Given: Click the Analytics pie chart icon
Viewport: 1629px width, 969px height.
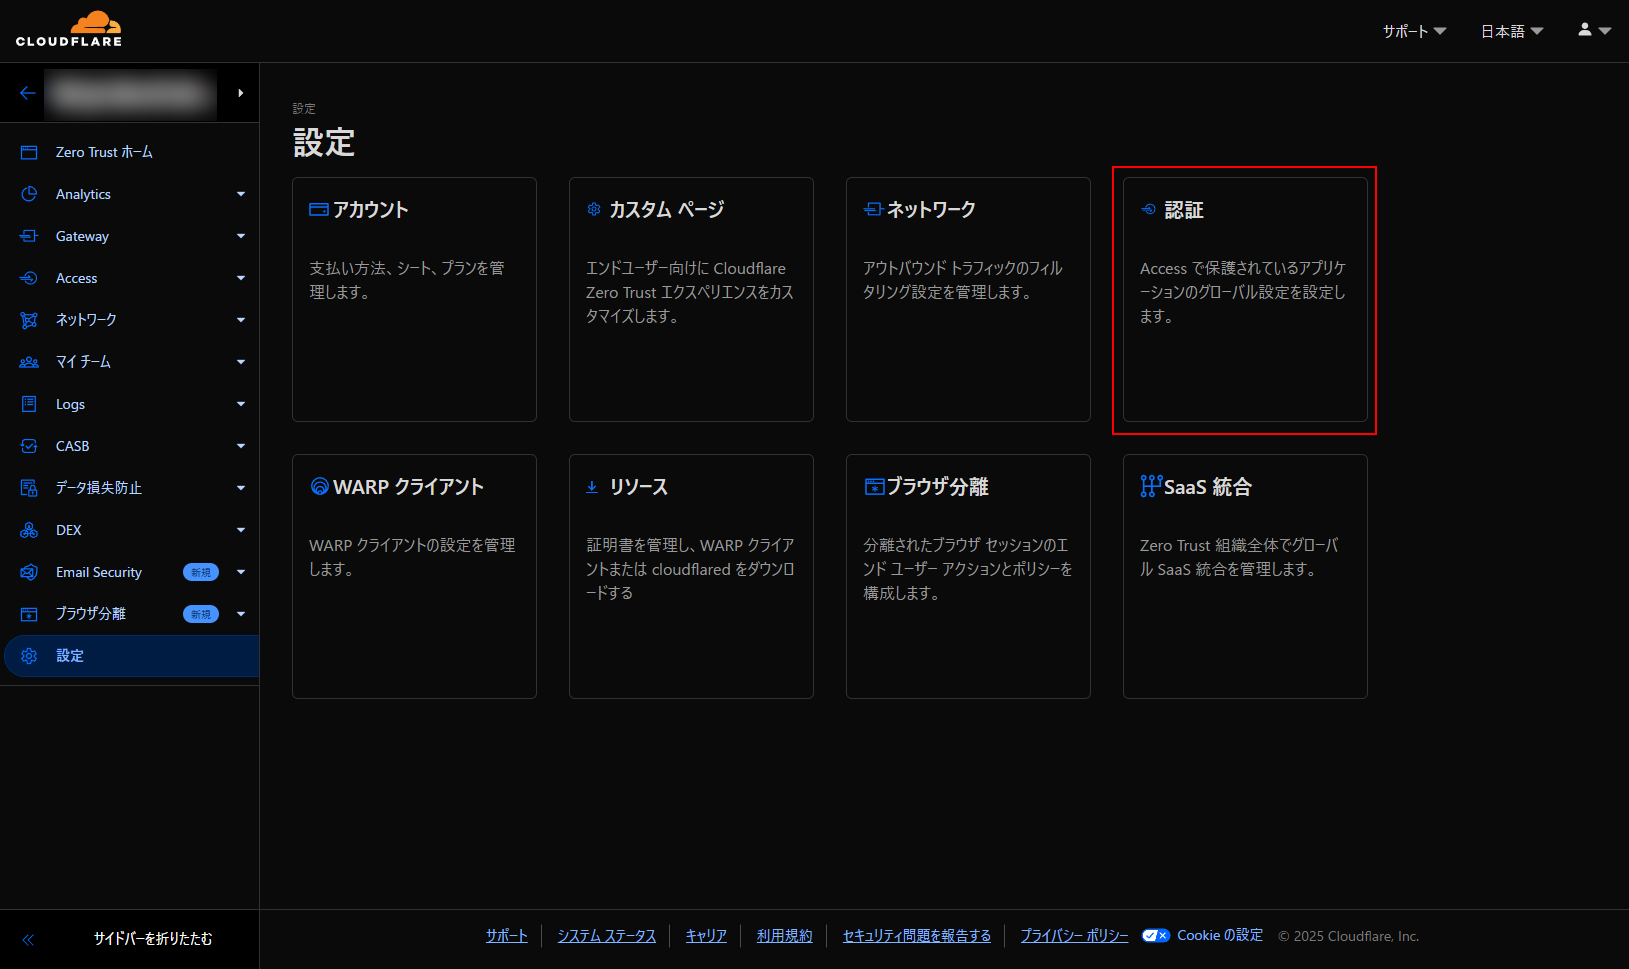Looking at the screenshot, I should tap(29, 194).
